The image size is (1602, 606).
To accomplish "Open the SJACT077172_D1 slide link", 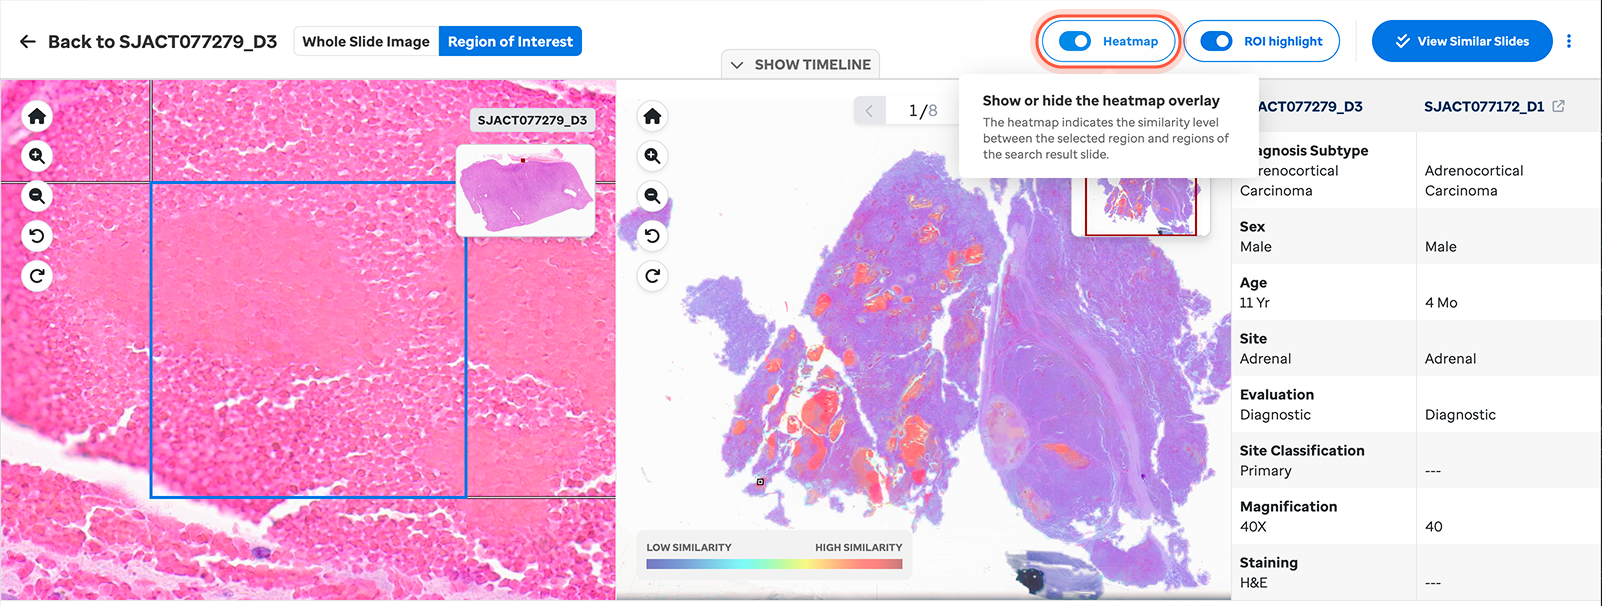I will (x=1484, y=106).
